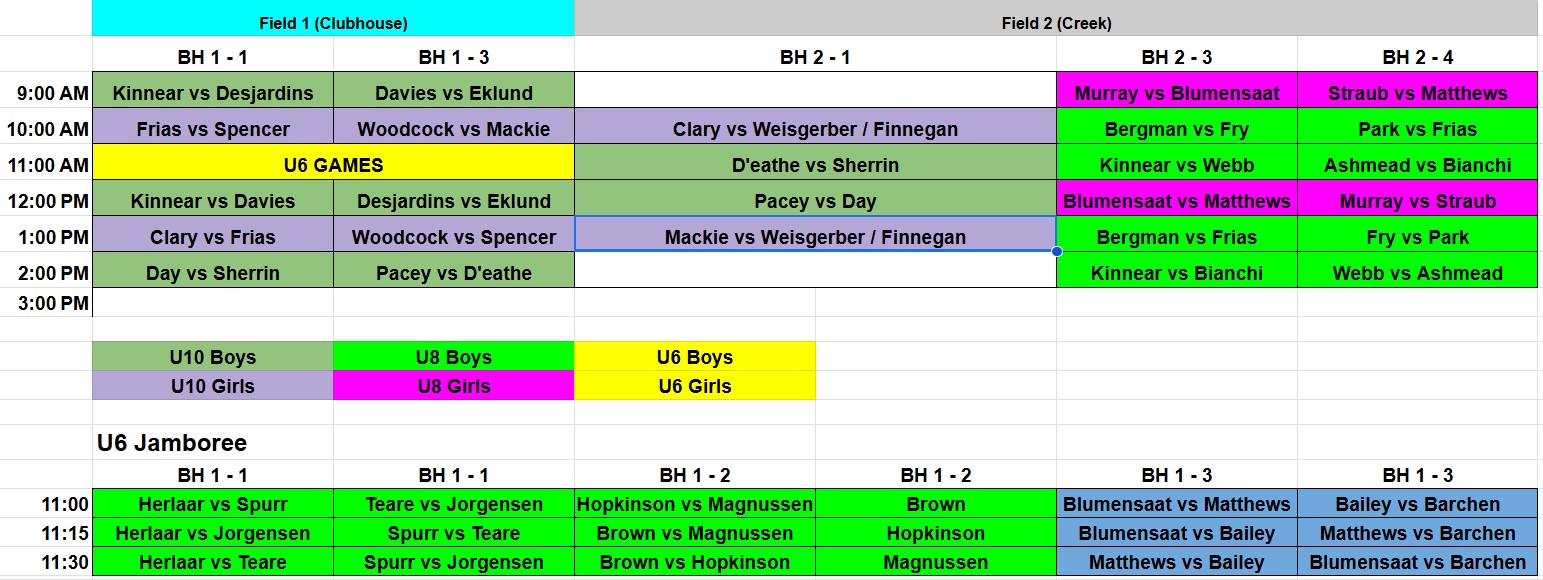Select the Kinnear vs Desjardins cell
Screen dimensions: 1543x580
click(x=213, y=93)
